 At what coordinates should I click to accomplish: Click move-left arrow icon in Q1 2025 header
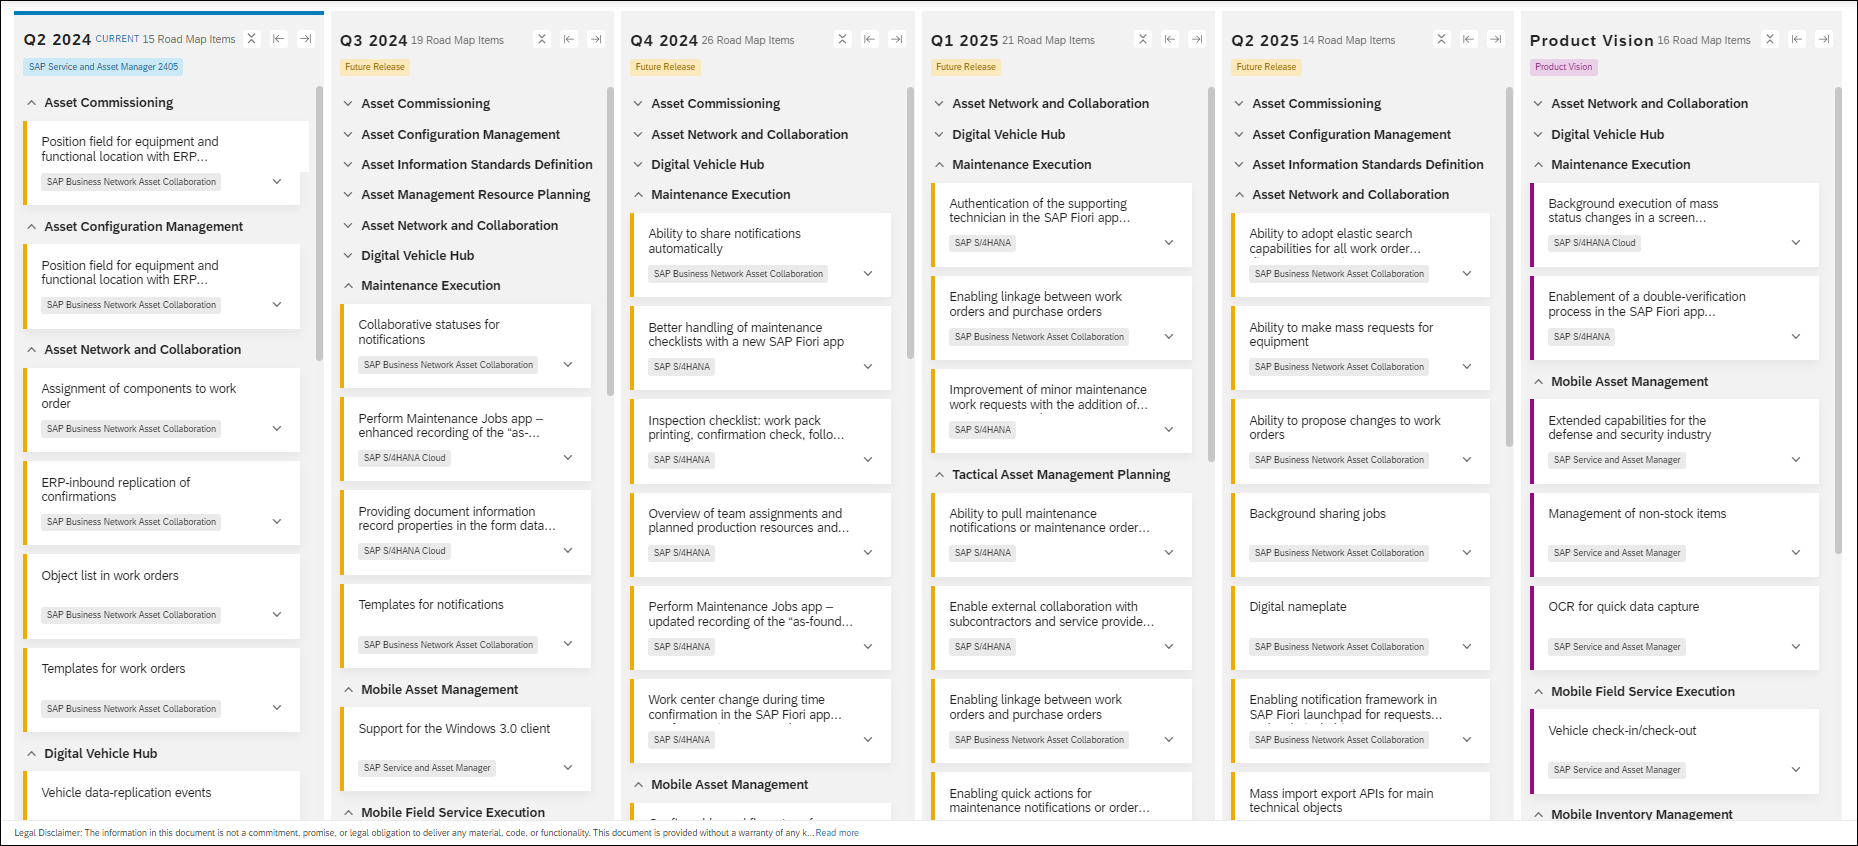click(1170, 40)
